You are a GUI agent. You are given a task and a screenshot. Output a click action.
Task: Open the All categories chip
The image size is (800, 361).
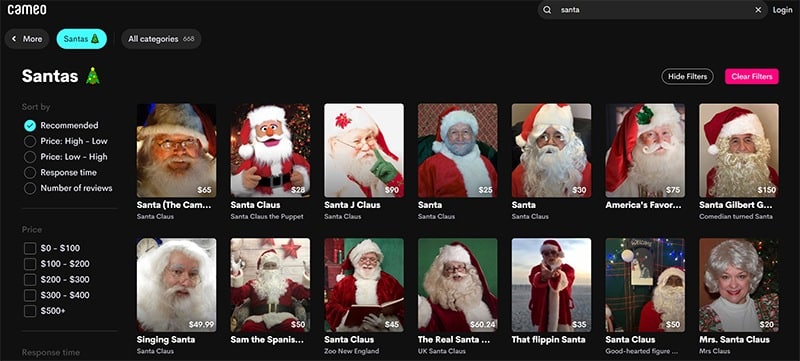click(x=161, y=39)
